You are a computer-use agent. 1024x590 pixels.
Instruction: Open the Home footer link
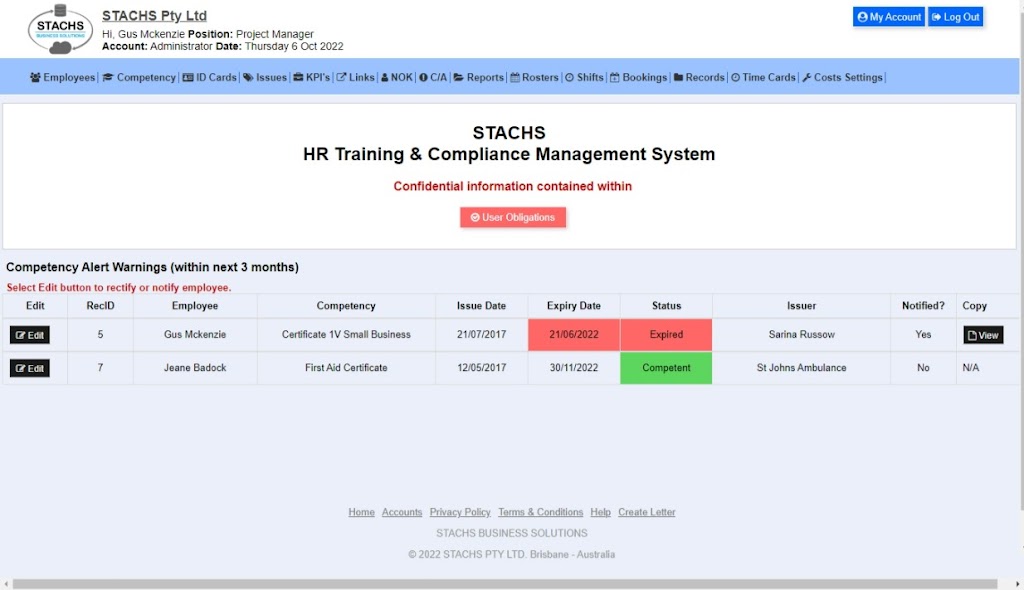(361, 512)
